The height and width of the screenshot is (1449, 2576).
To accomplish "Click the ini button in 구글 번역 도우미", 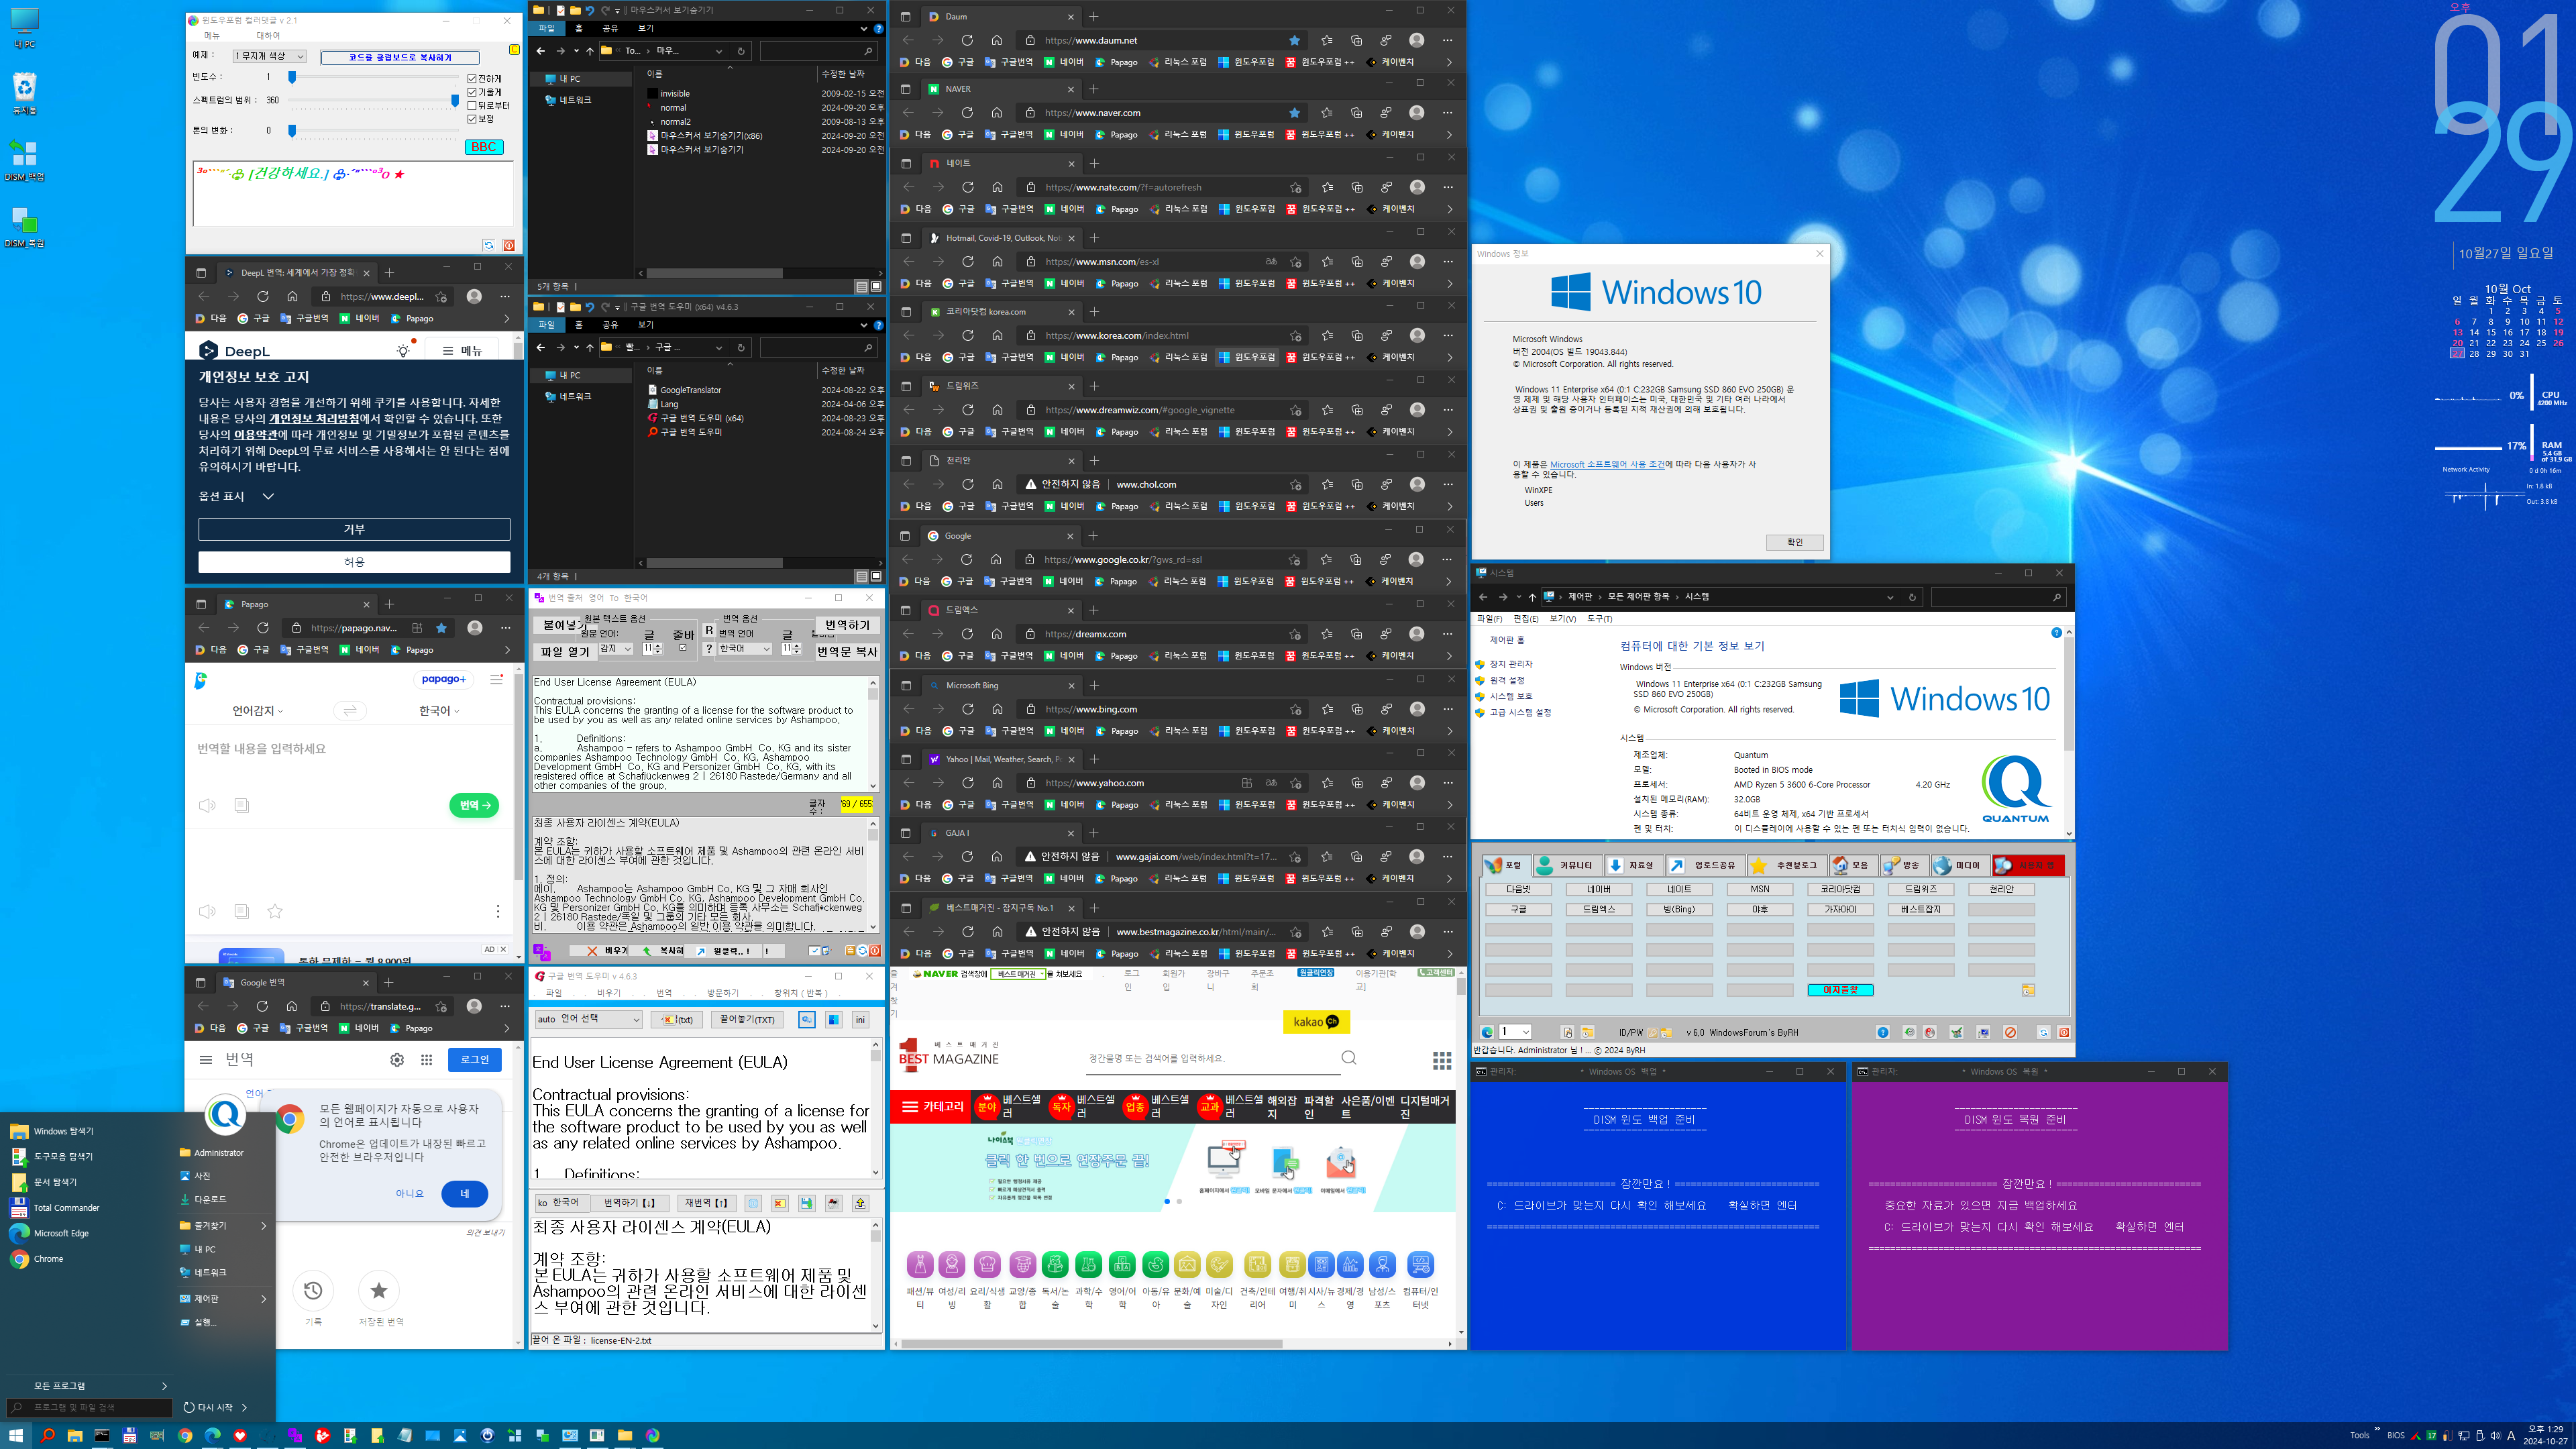I will click(860, 1020).
